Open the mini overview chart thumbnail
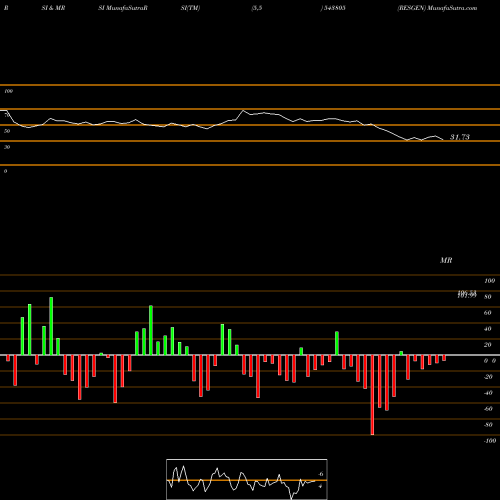The width and height of the screenshot is (500, 500). (247, 479)
